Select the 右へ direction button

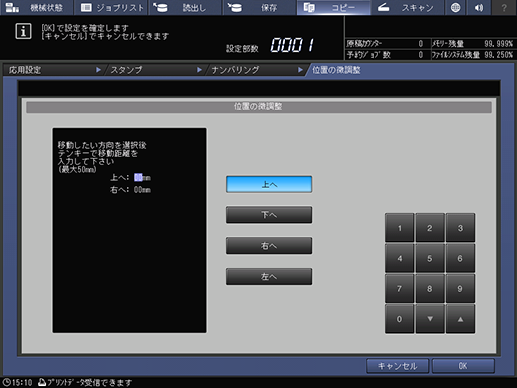click(269, 246)
